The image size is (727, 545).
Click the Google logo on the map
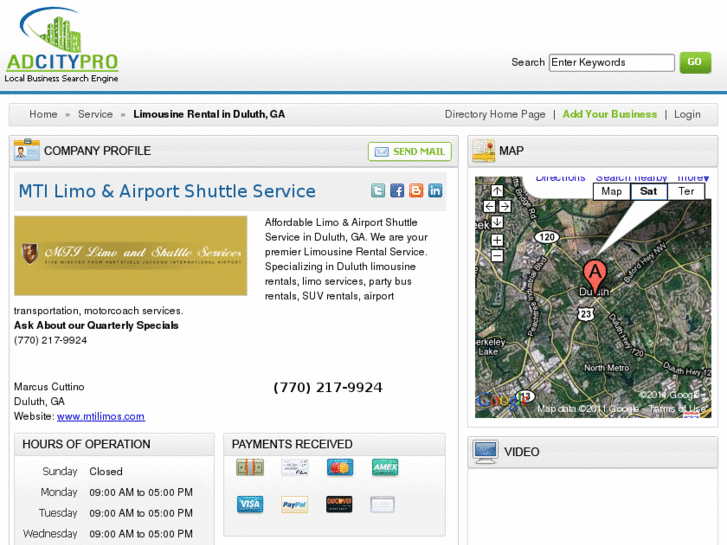pos(504,400)
